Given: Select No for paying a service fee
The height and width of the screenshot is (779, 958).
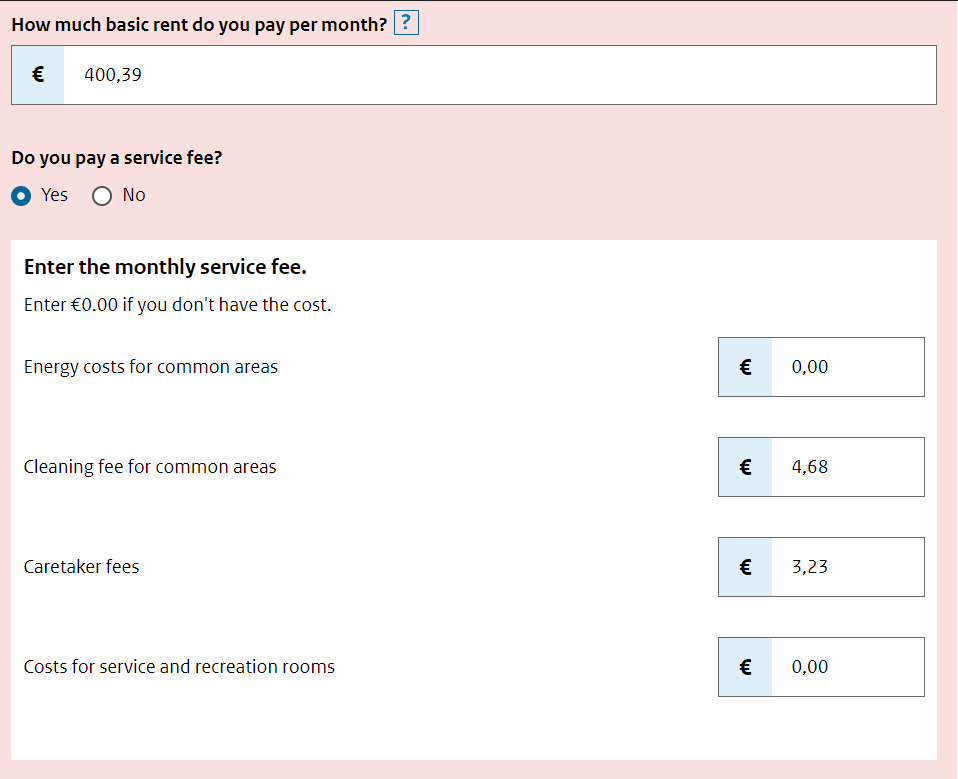Looking at the screenshot, I should pos(102,196).
